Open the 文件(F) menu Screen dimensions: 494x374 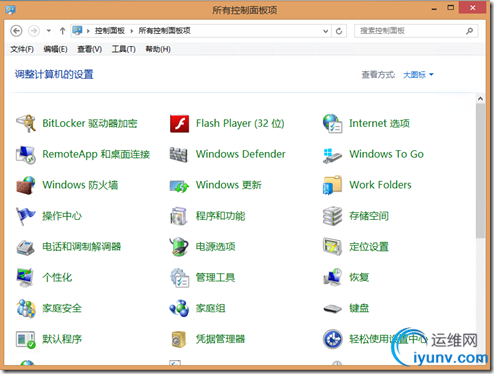pos(22,49)
